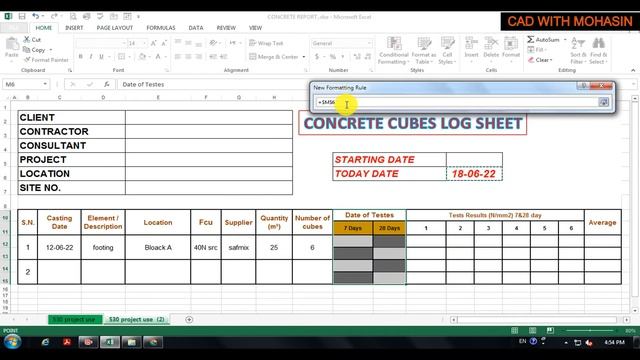Click the Delete cells icon
Image resolution: width=640 pixels, height=360 pixels.
(x=491, y=43)
